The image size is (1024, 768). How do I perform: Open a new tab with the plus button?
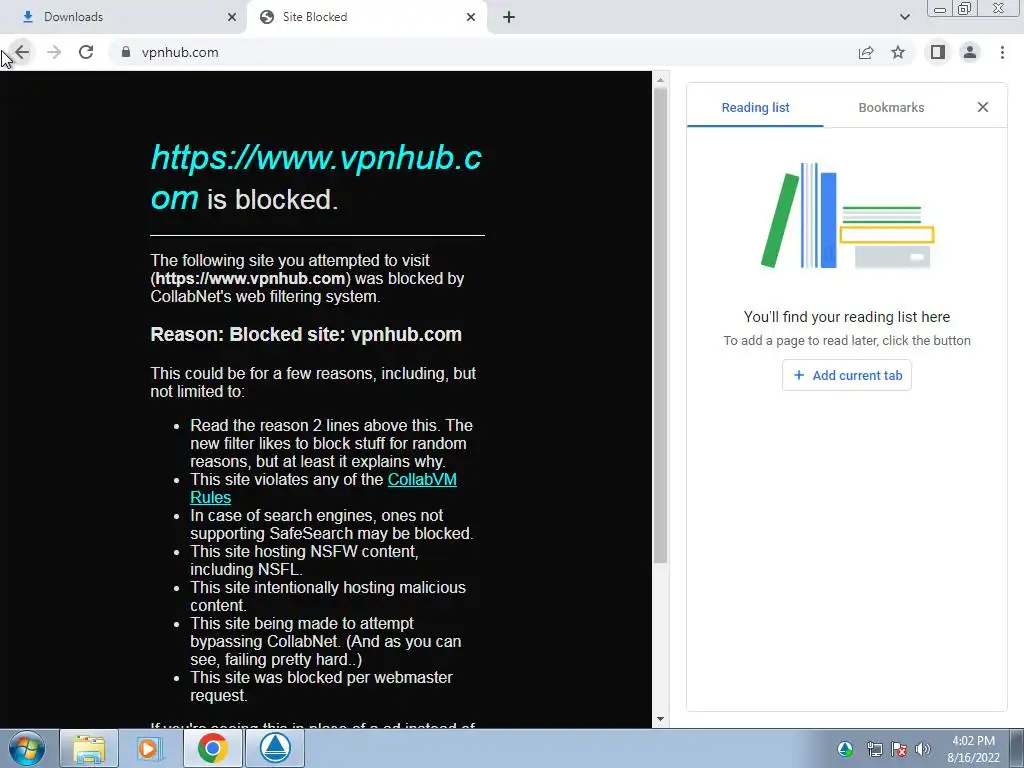tap(509, 17)
